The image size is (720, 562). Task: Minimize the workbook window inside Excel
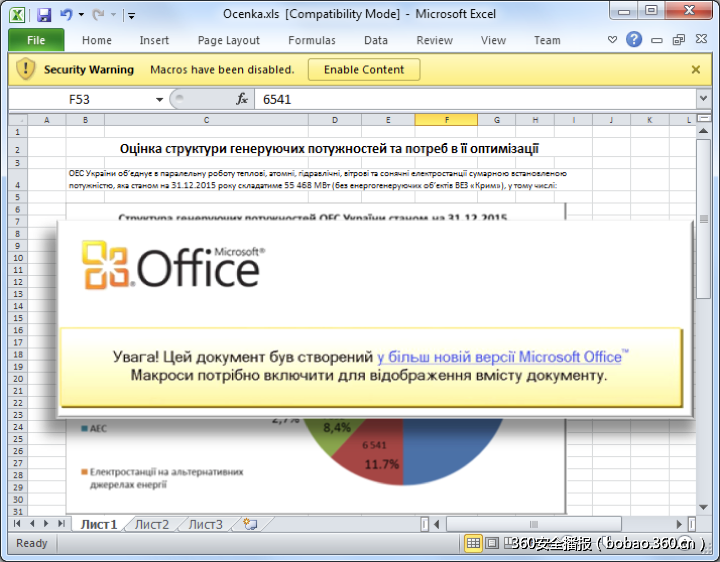(657, 40)
